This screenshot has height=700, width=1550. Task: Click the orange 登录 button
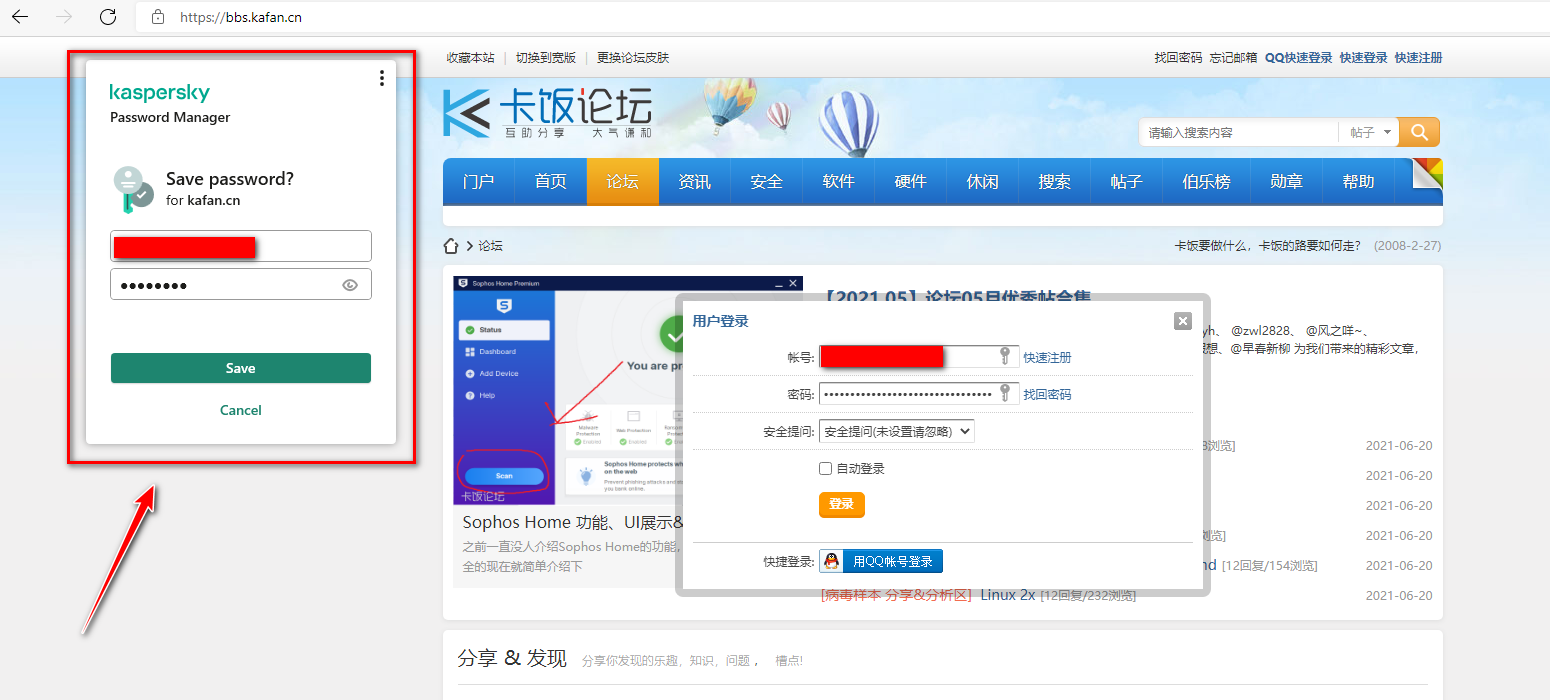pos(842,504)
